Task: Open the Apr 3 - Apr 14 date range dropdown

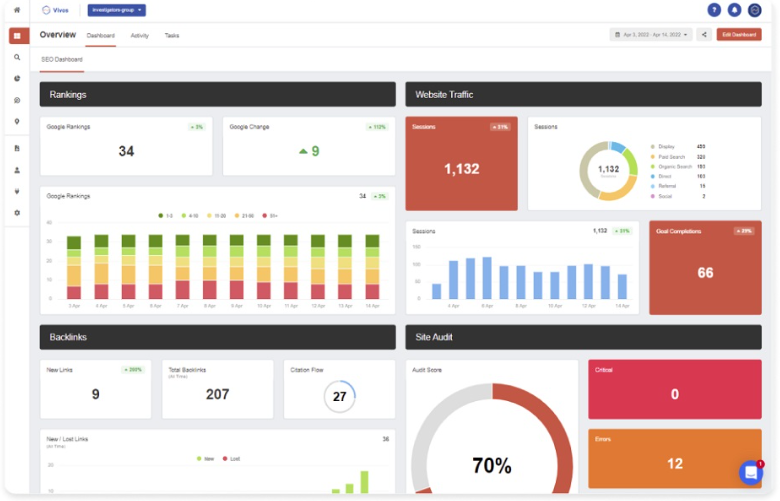Action: (x=651, y=35)
